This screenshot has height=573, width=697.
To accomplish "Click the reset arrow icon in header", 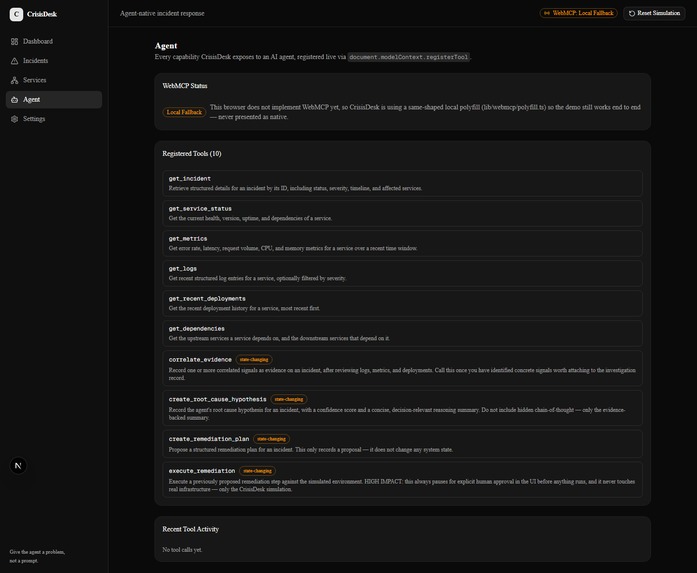I will click(632, 13).
